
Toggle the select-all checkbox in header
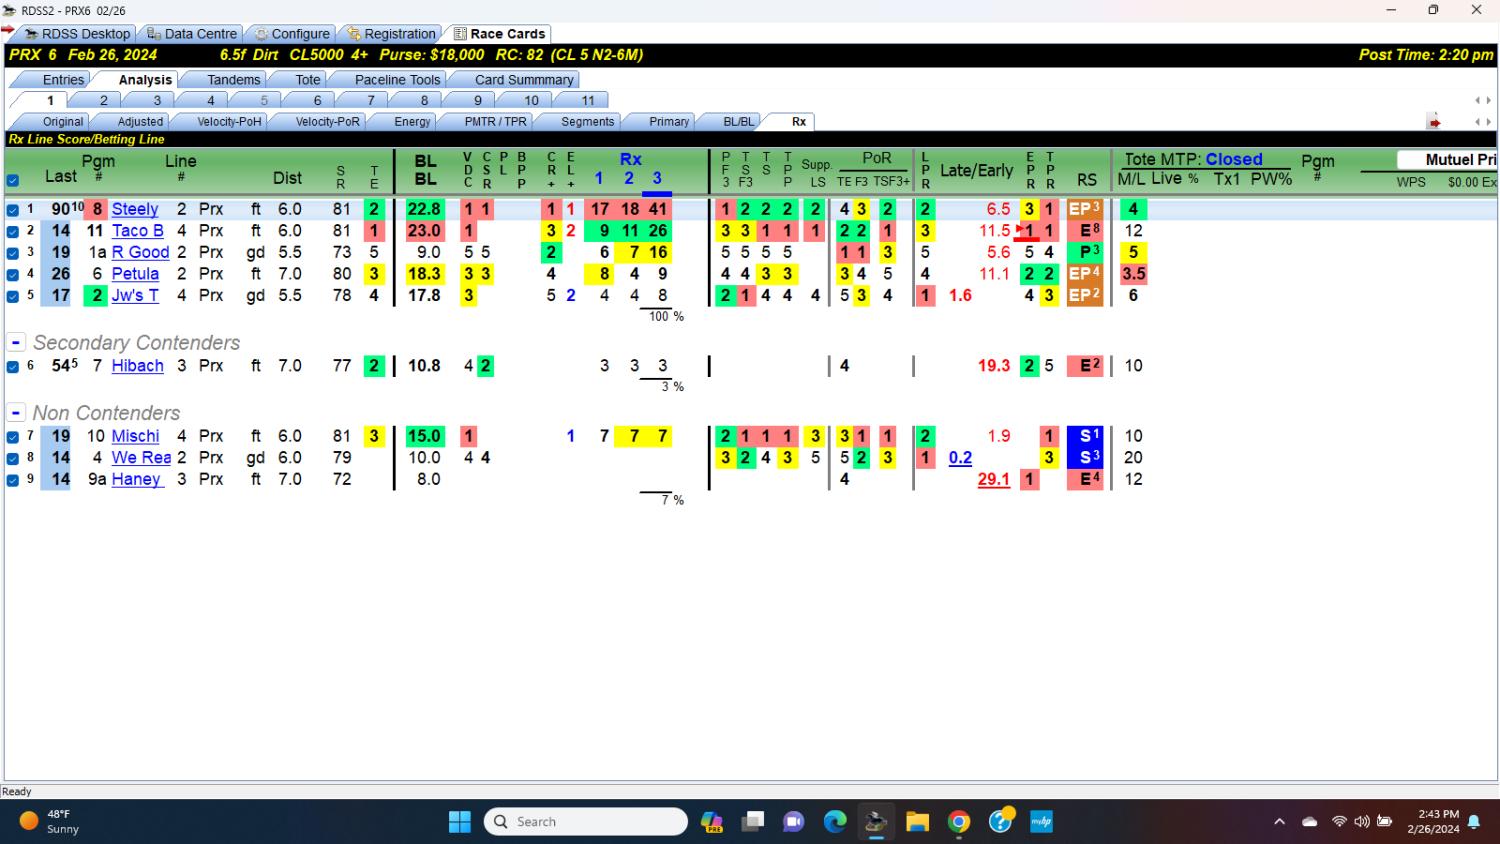coord(13,181)
